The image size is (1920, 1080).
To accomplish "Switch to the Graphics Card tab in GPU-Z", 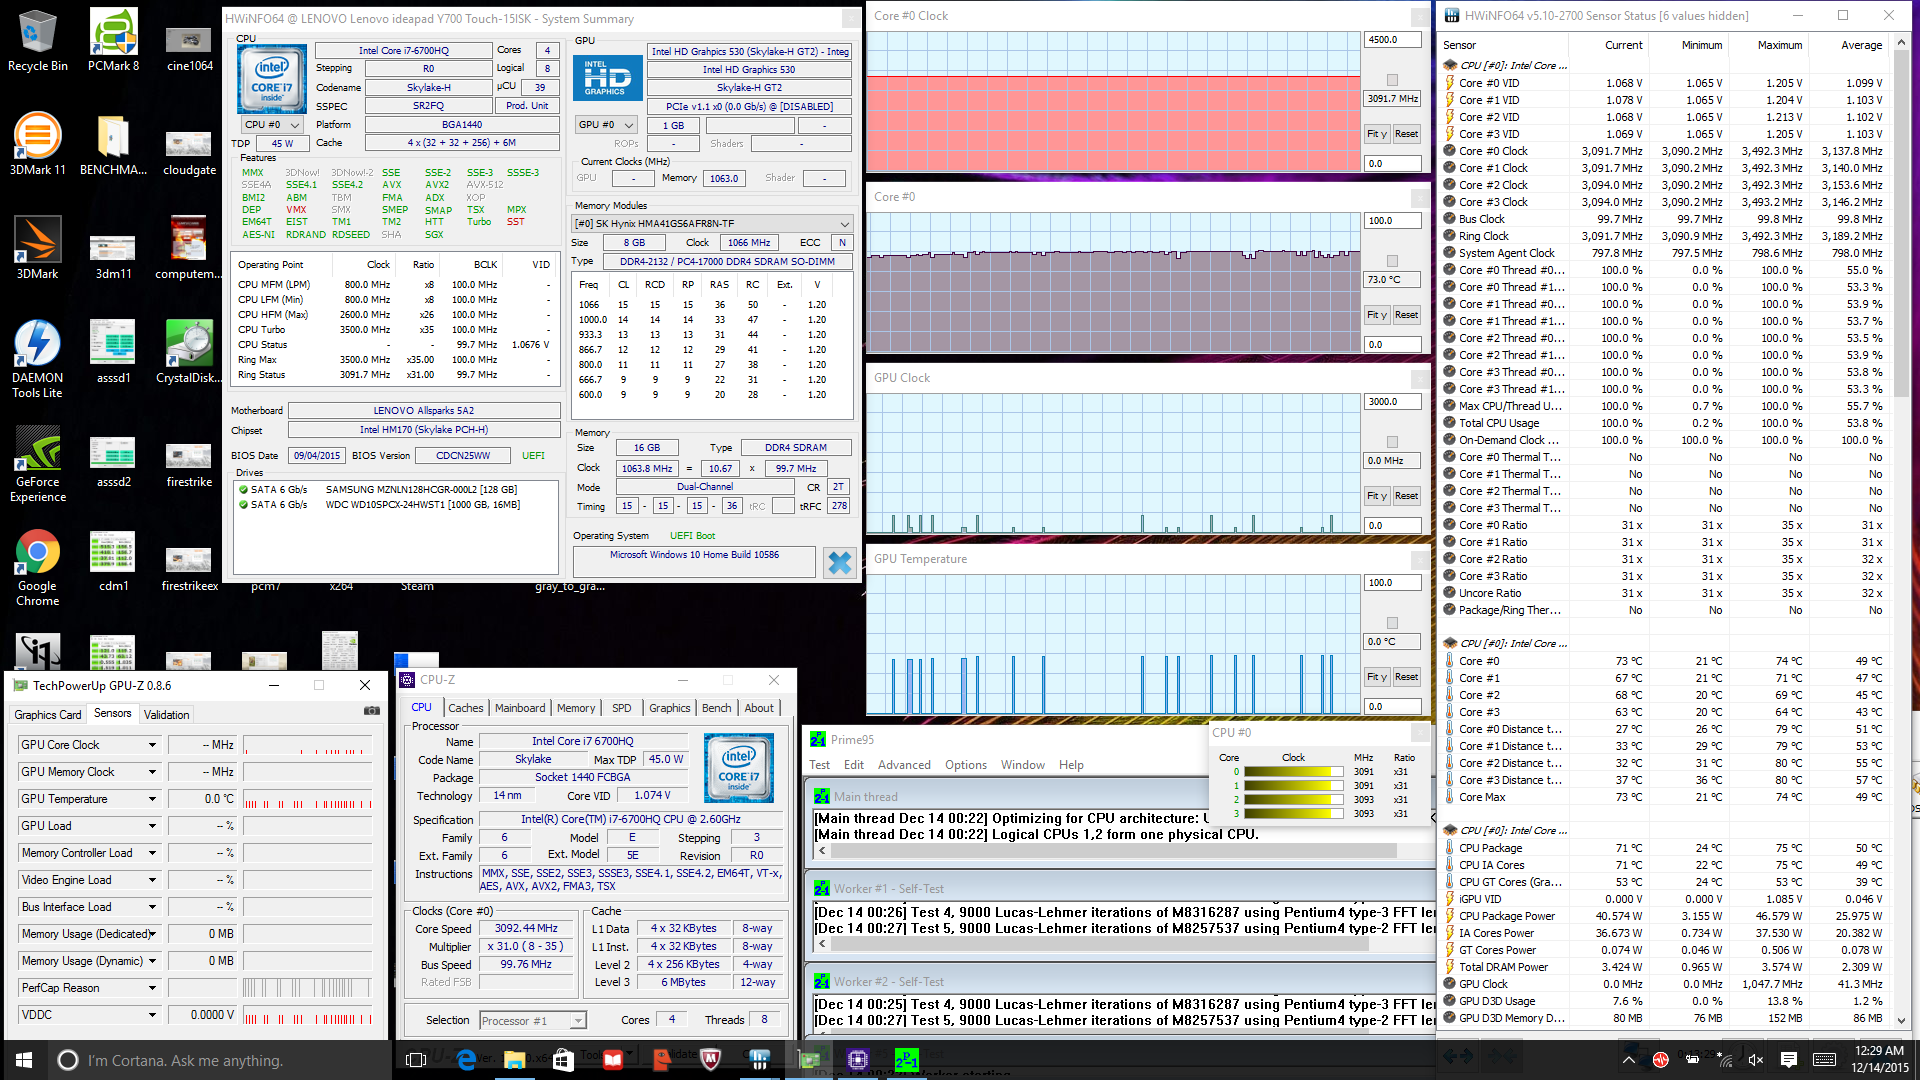I will coord(48,715).
